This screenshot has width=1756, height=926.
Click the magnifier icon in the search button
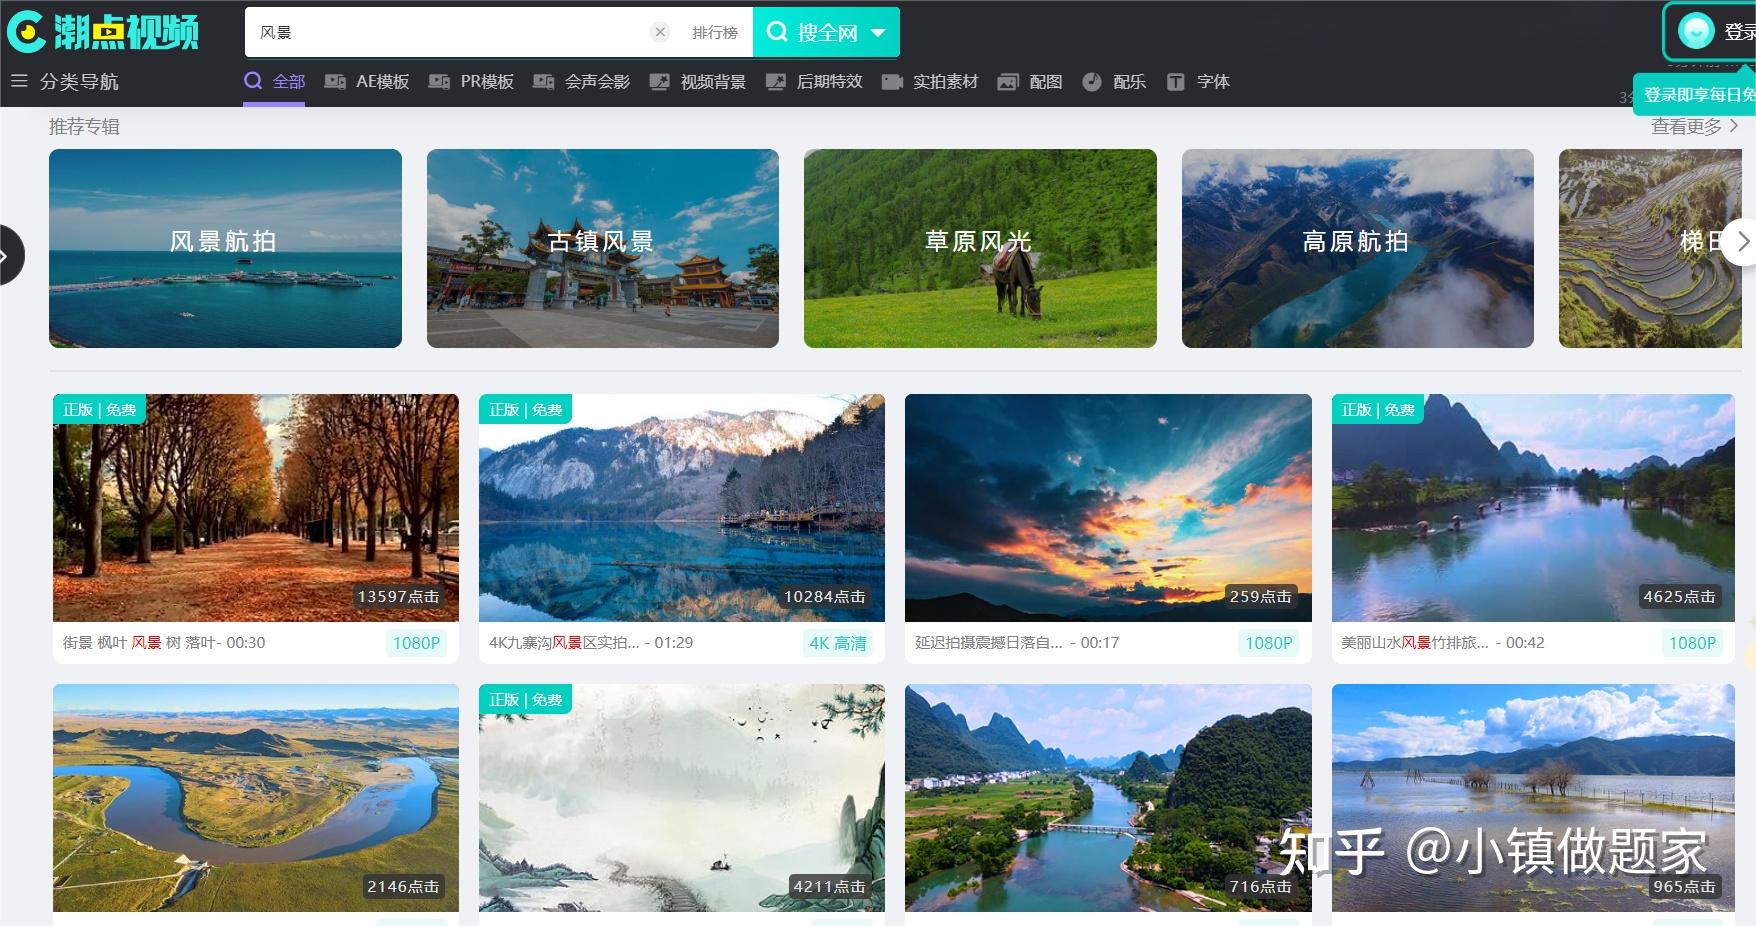[x=777, y=32]
